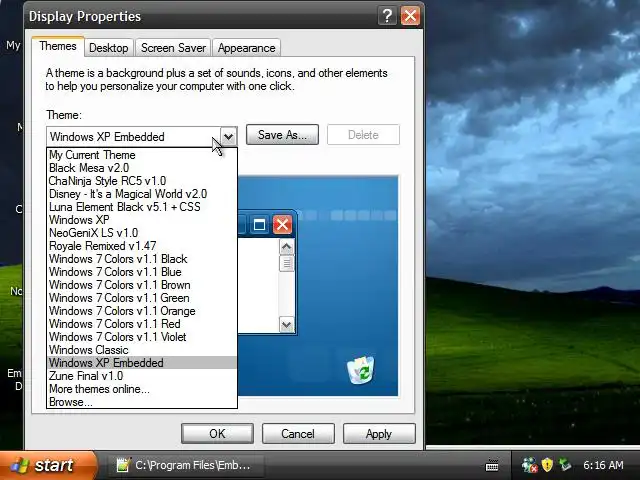Click the Recycle Bin icon in preview
The image size is (640, 480).
click(x=361, y=369)
